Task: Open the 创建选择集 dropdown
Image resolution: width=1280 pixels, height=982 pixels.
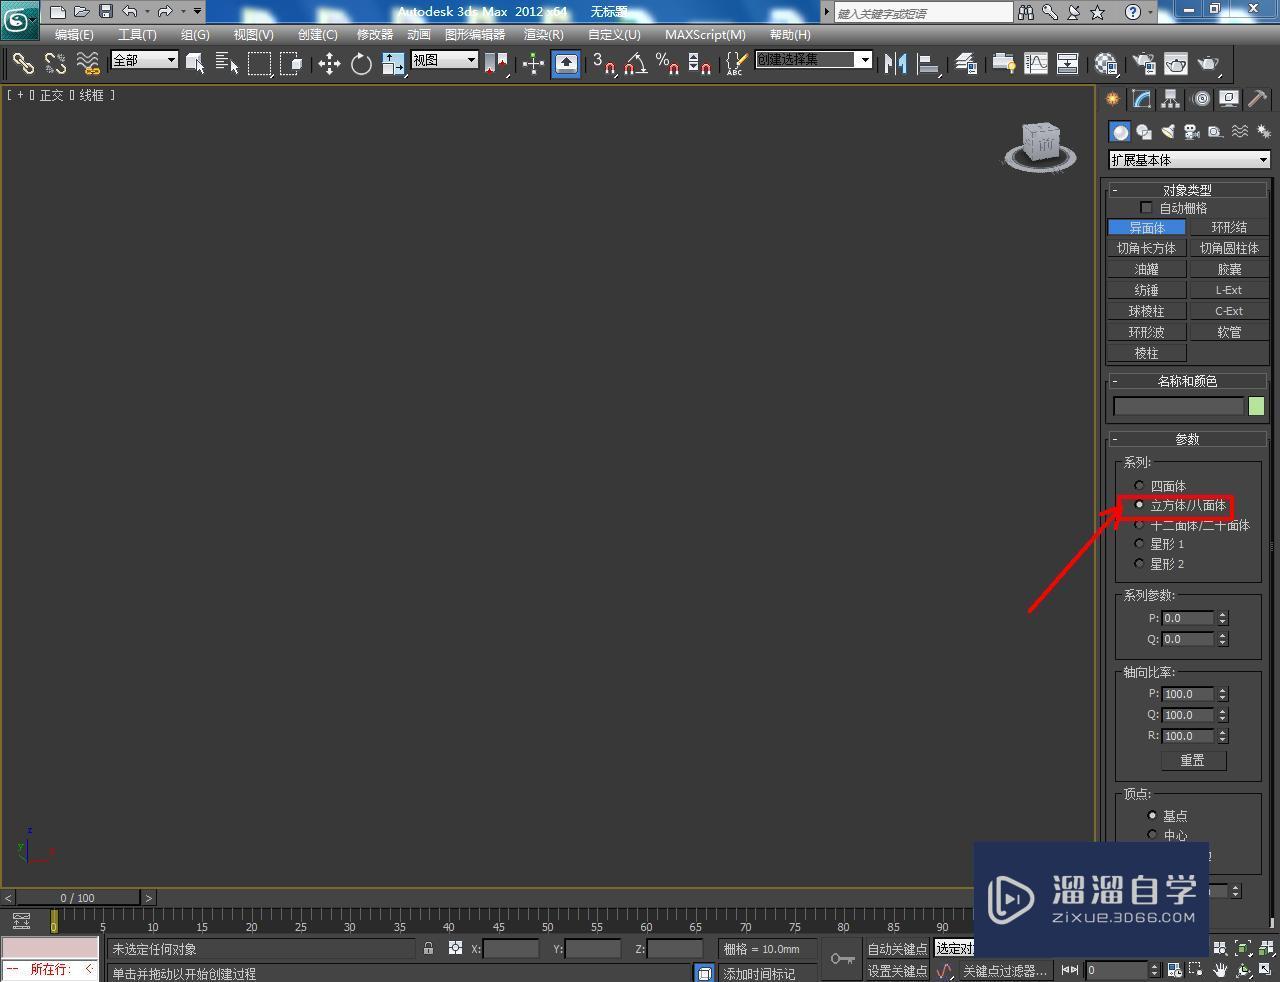Action: tap(813, 60)
